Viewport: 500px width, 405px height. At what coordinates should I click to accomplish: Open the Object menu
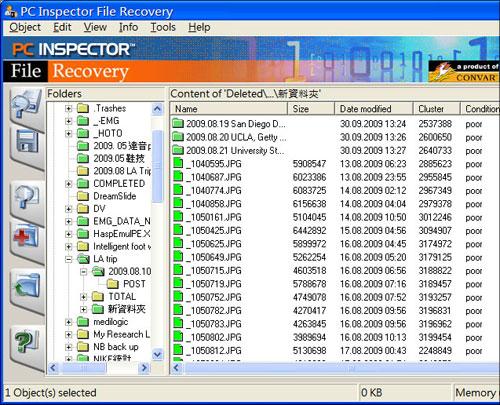pyautogui.click(x=25, y=27)
